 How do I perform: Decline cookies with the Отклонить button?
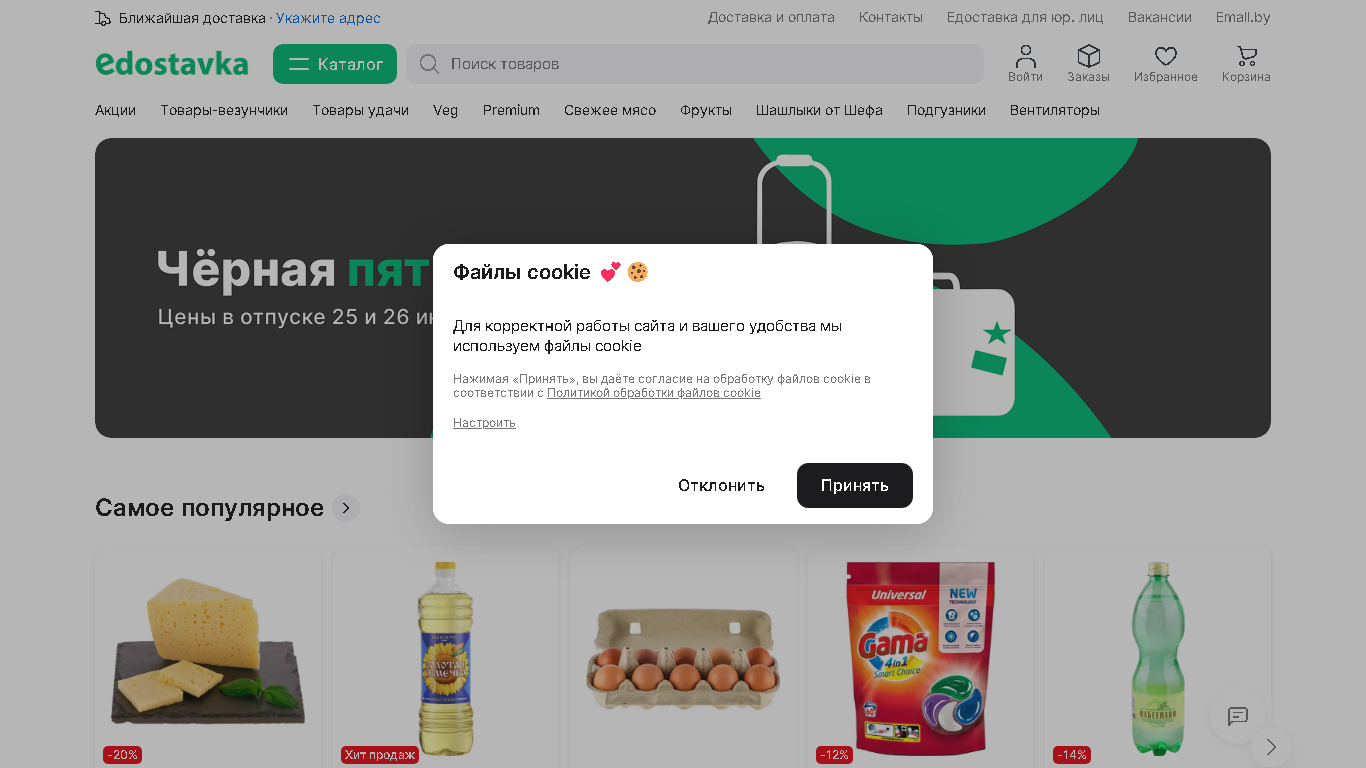[x=721, y=485]
